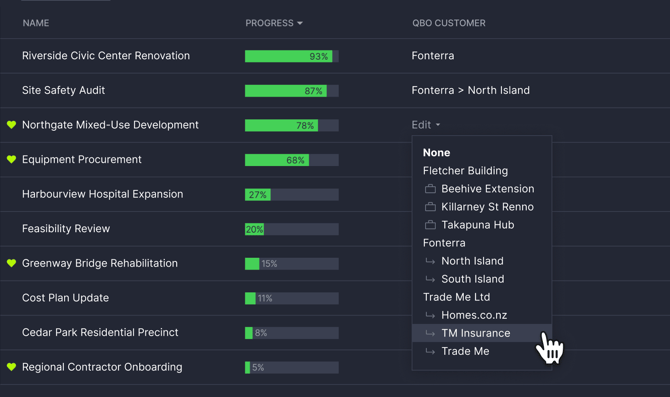Image resolution: width=670 pixels, height=397 pixels.
Task: Click the 68% progress bar
Action: click(x=292, y=160)
